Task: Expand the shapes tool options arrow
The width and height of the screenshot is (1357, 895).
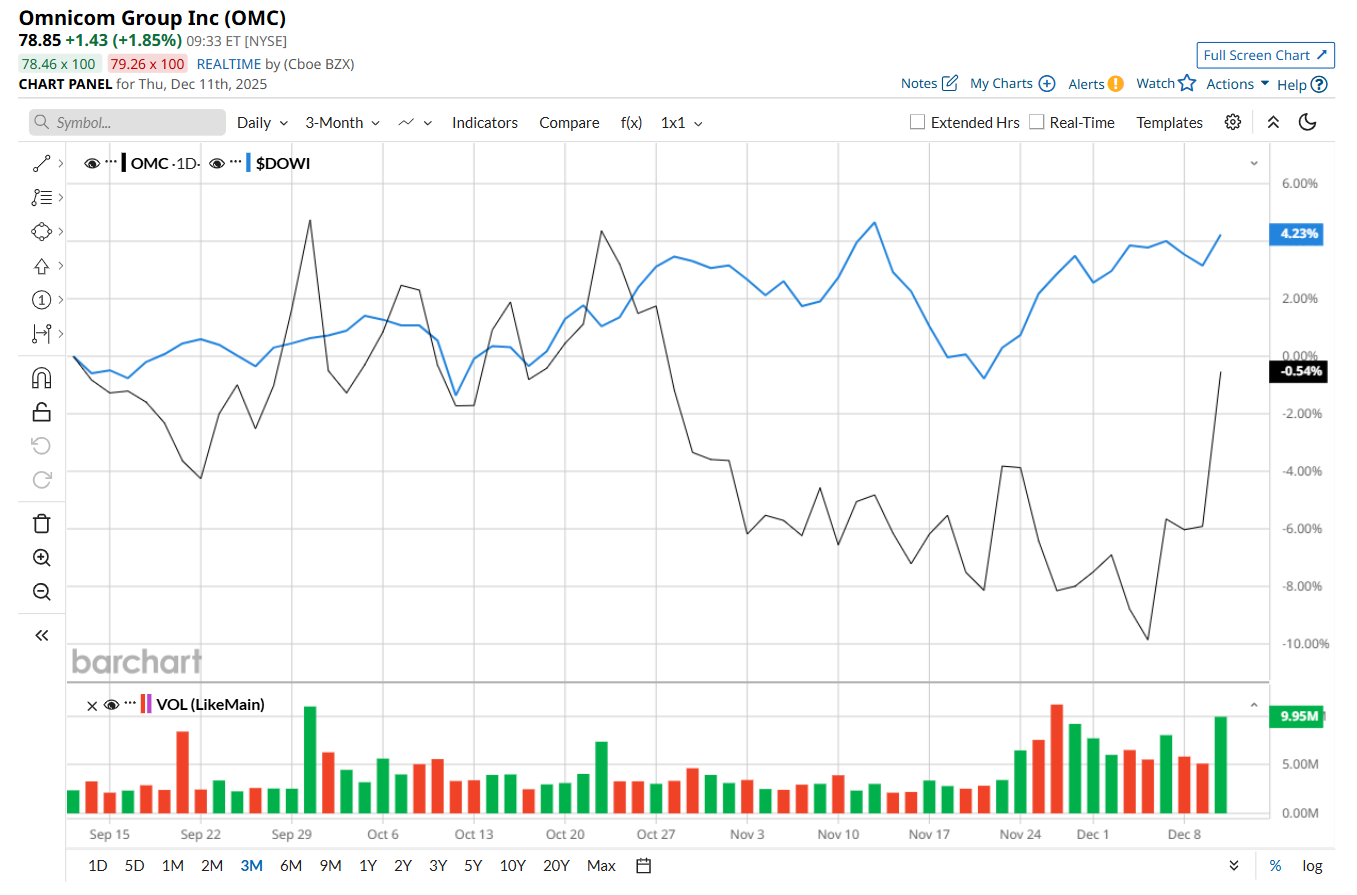Action: click(x=61, y=231)
